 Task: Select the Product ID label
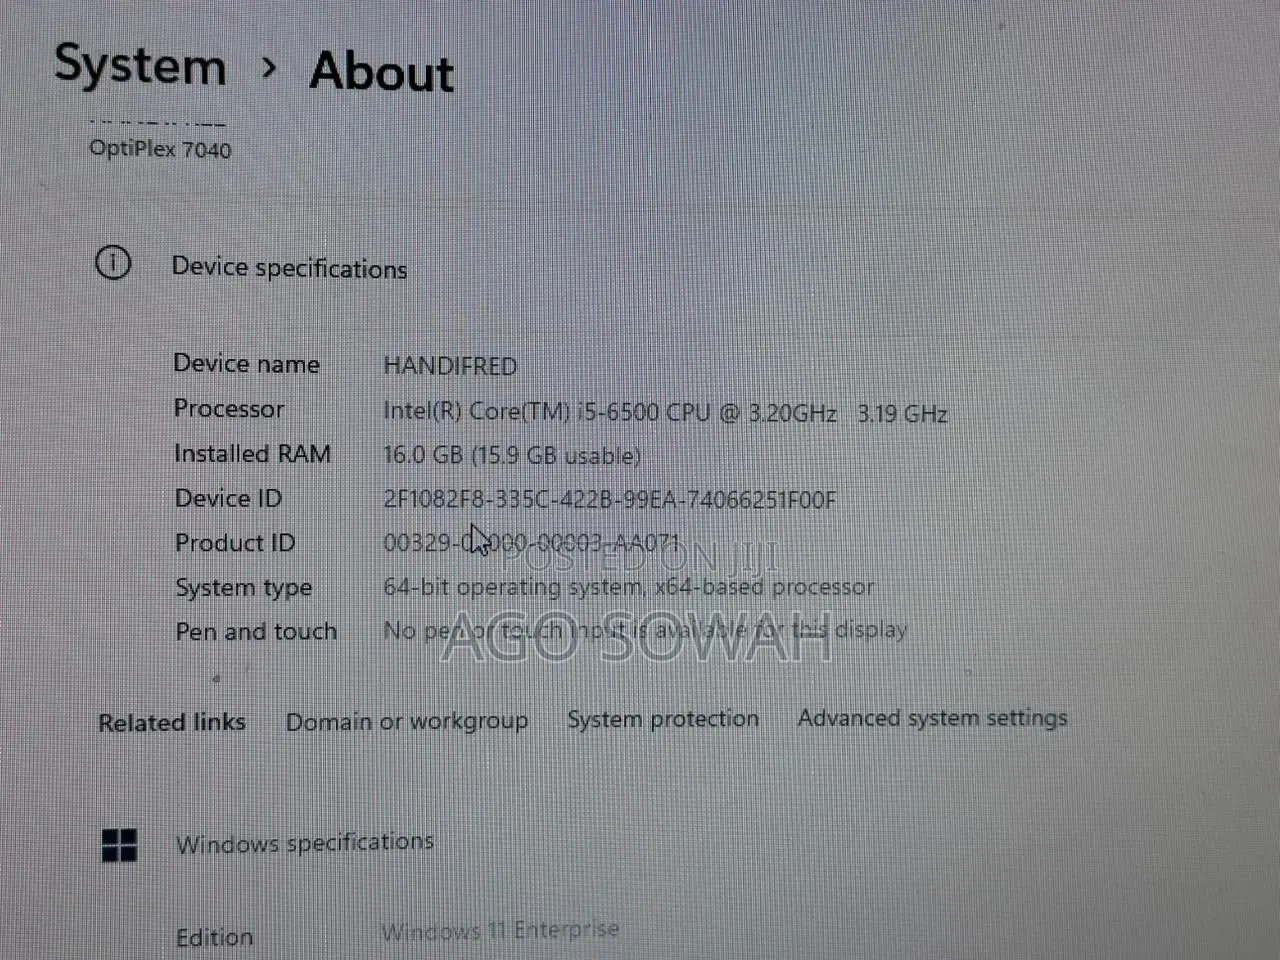(x=235, y=543)
